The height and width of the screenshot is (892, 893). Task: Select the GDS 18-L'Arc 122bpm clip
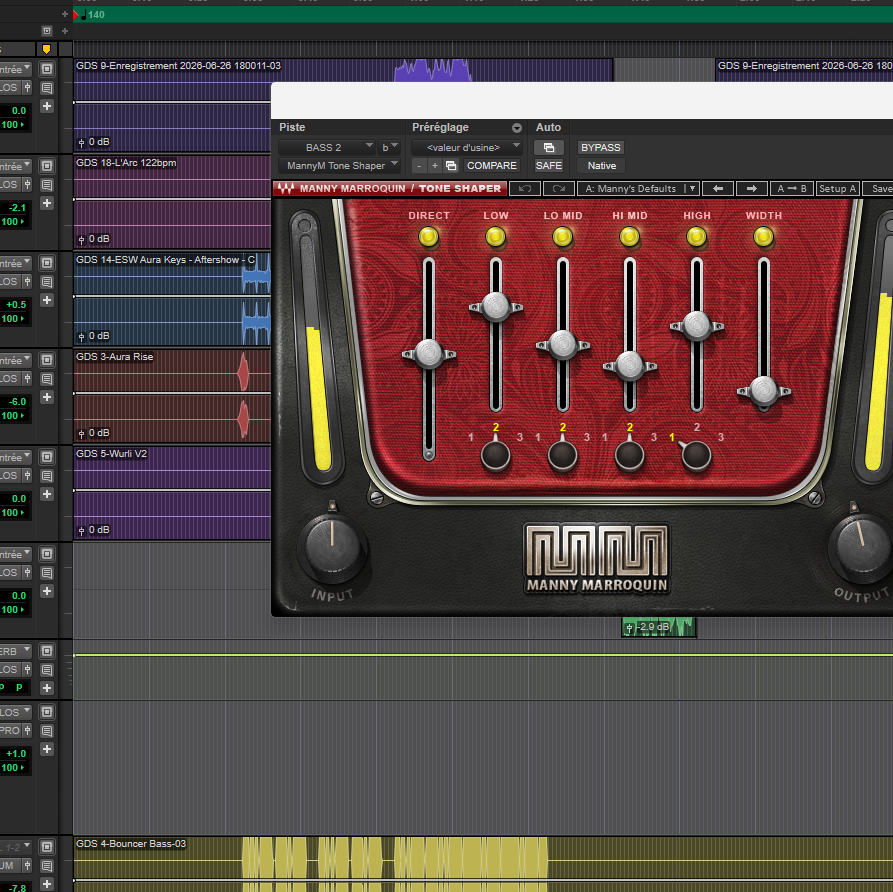[173, 201]
